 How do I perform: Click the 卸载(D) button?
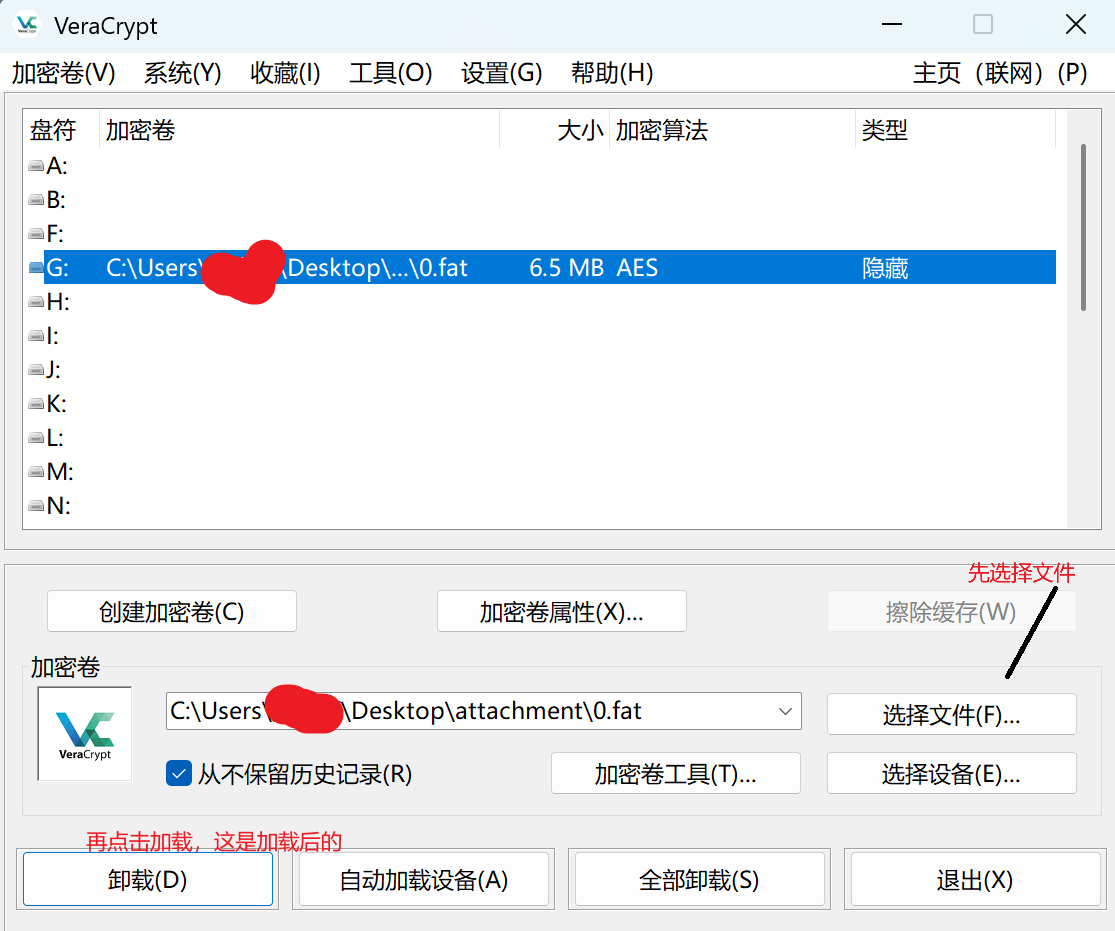point(148,880)
